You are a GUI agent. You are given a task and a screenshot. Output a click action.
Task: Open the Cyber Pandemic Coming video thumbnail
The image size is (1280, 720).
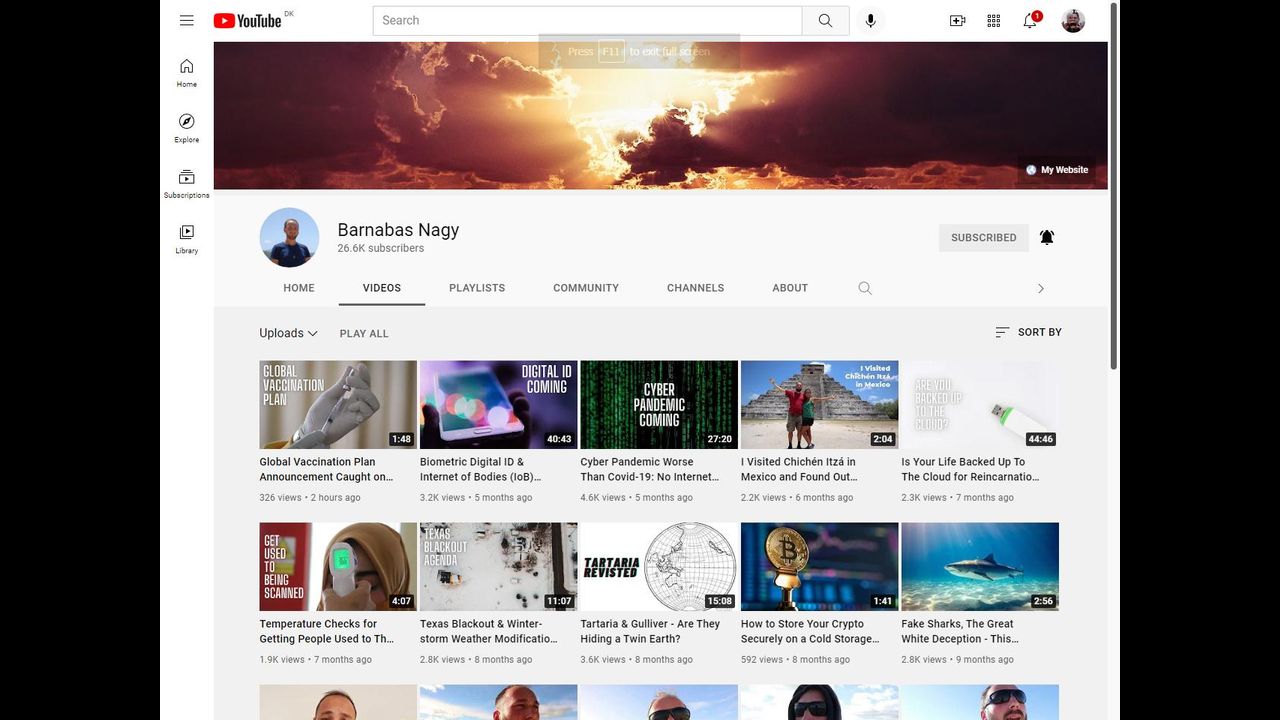click(x=659, y=404)
